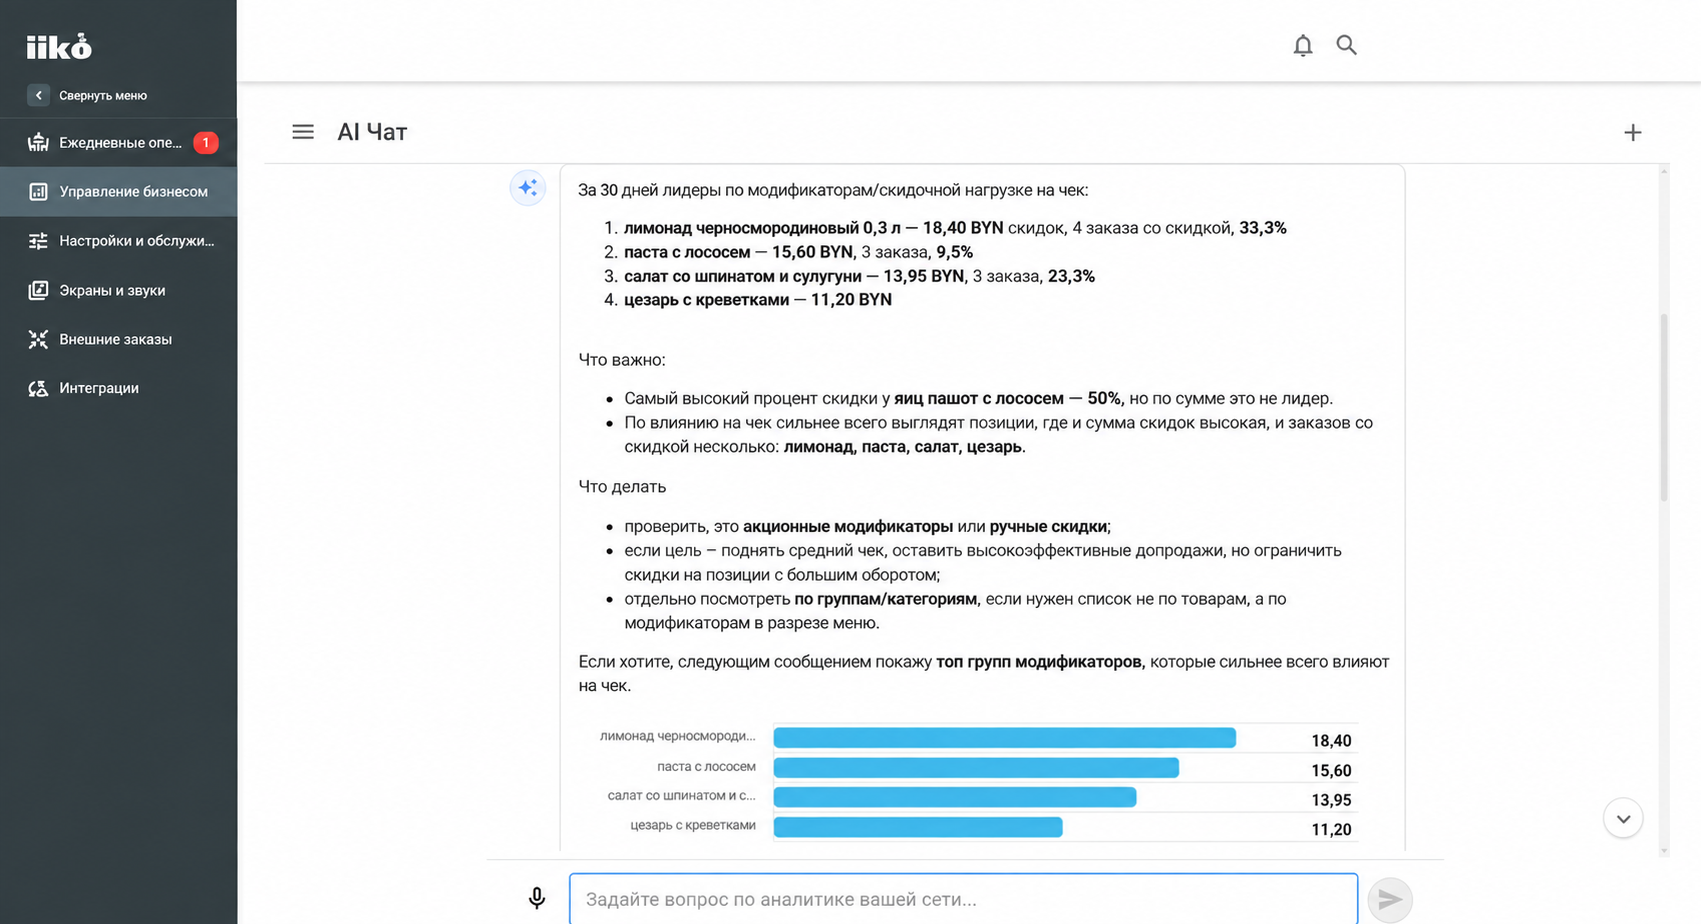Click chart value 11,20

pos(1331,829)
